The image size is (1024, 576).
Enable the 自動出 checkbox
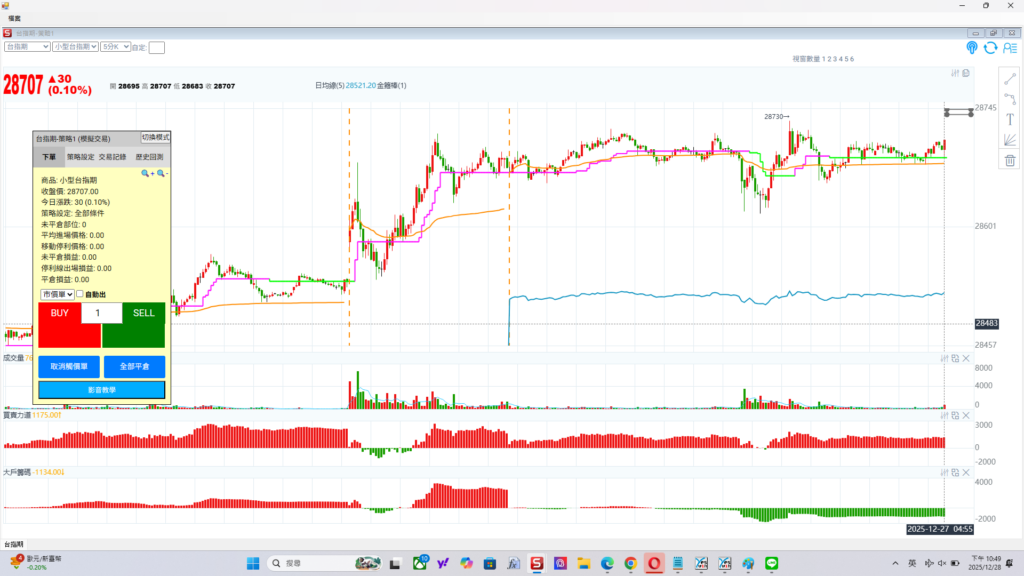click(x=80, y=295)
